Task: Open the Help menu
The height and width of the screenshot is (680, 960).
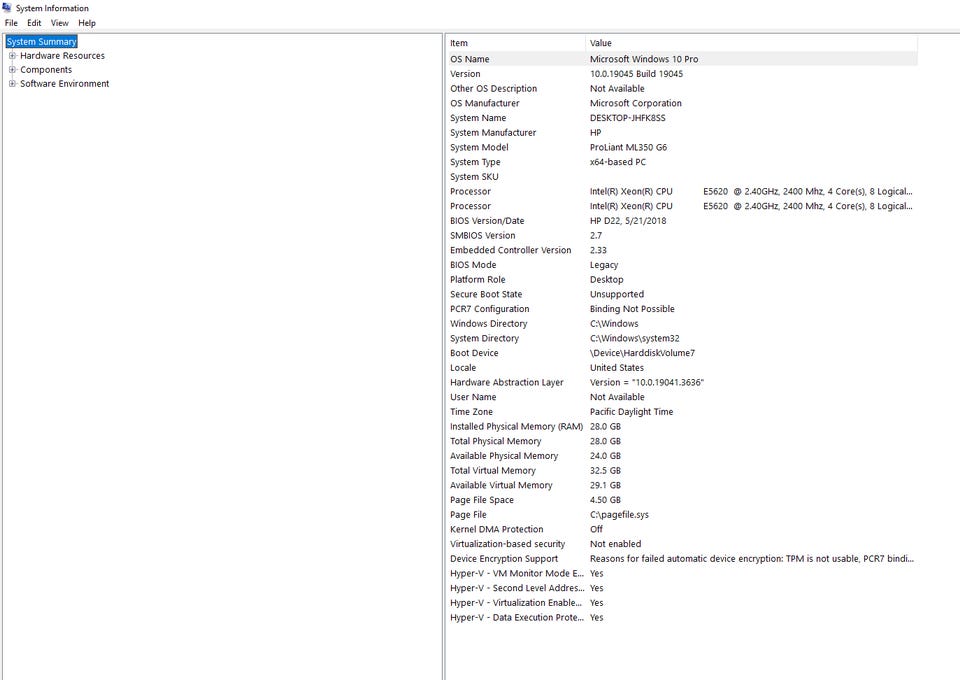Action: (x=87, y=23)
